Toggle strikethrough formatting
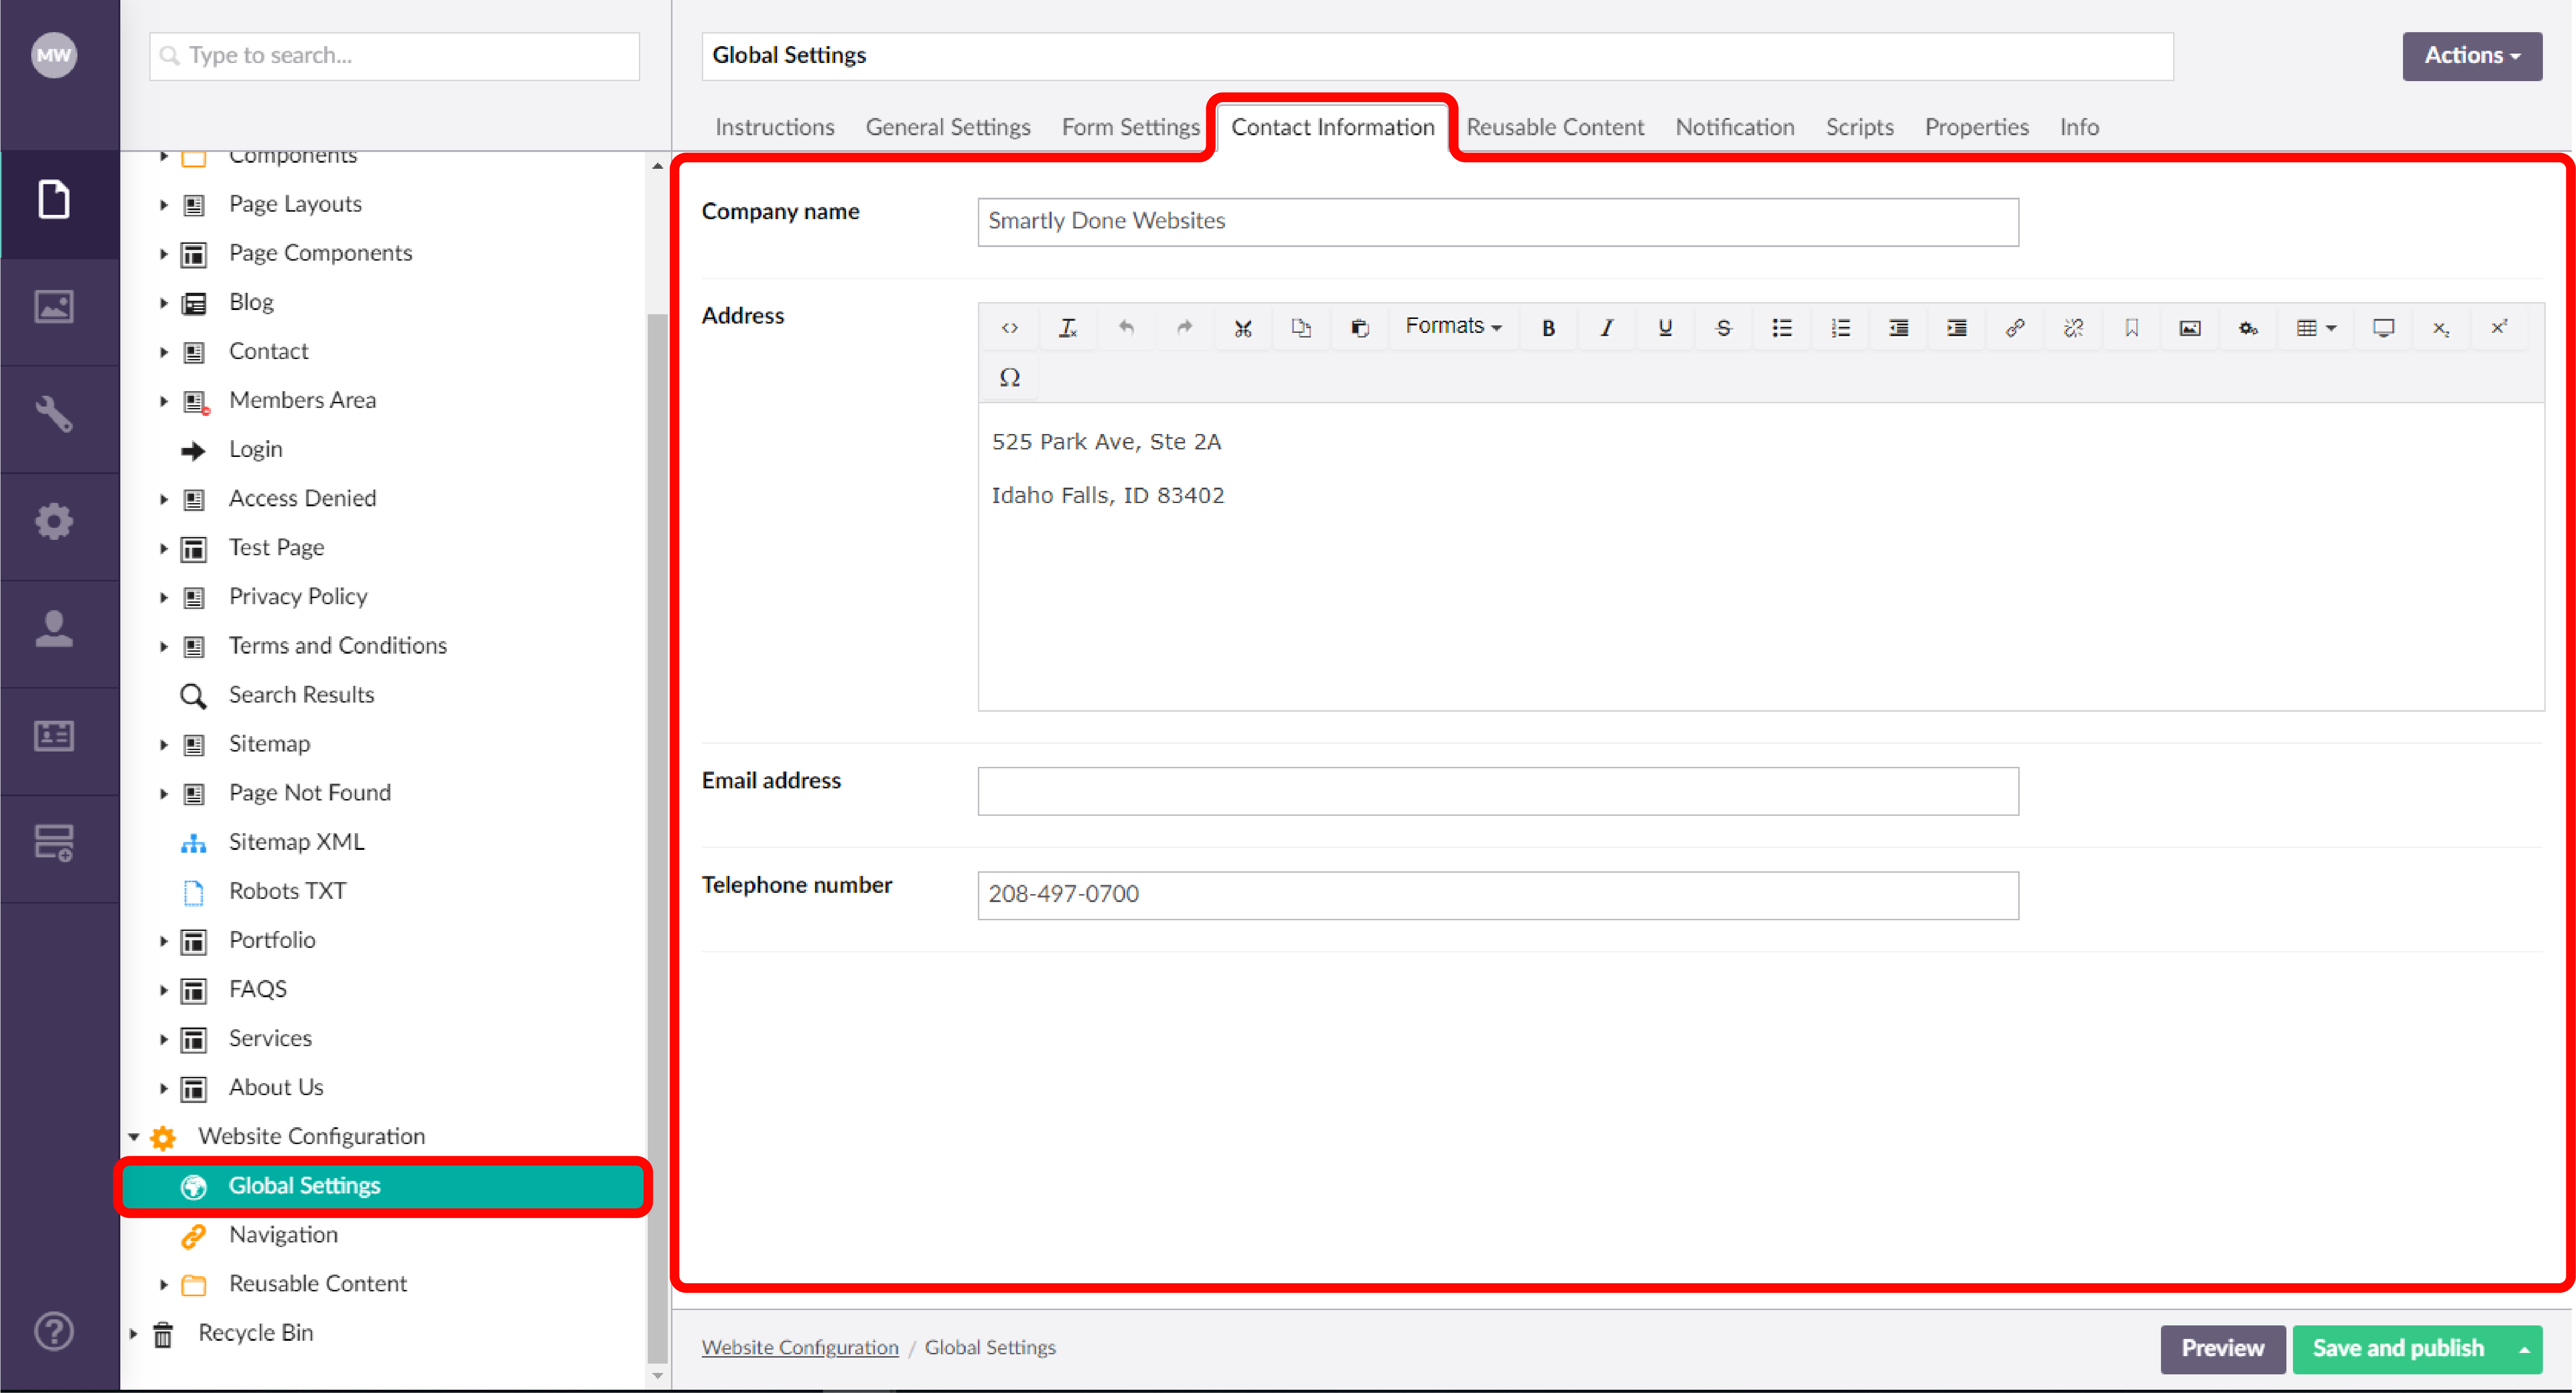2576x1393 pixels. click(1723, 328)
